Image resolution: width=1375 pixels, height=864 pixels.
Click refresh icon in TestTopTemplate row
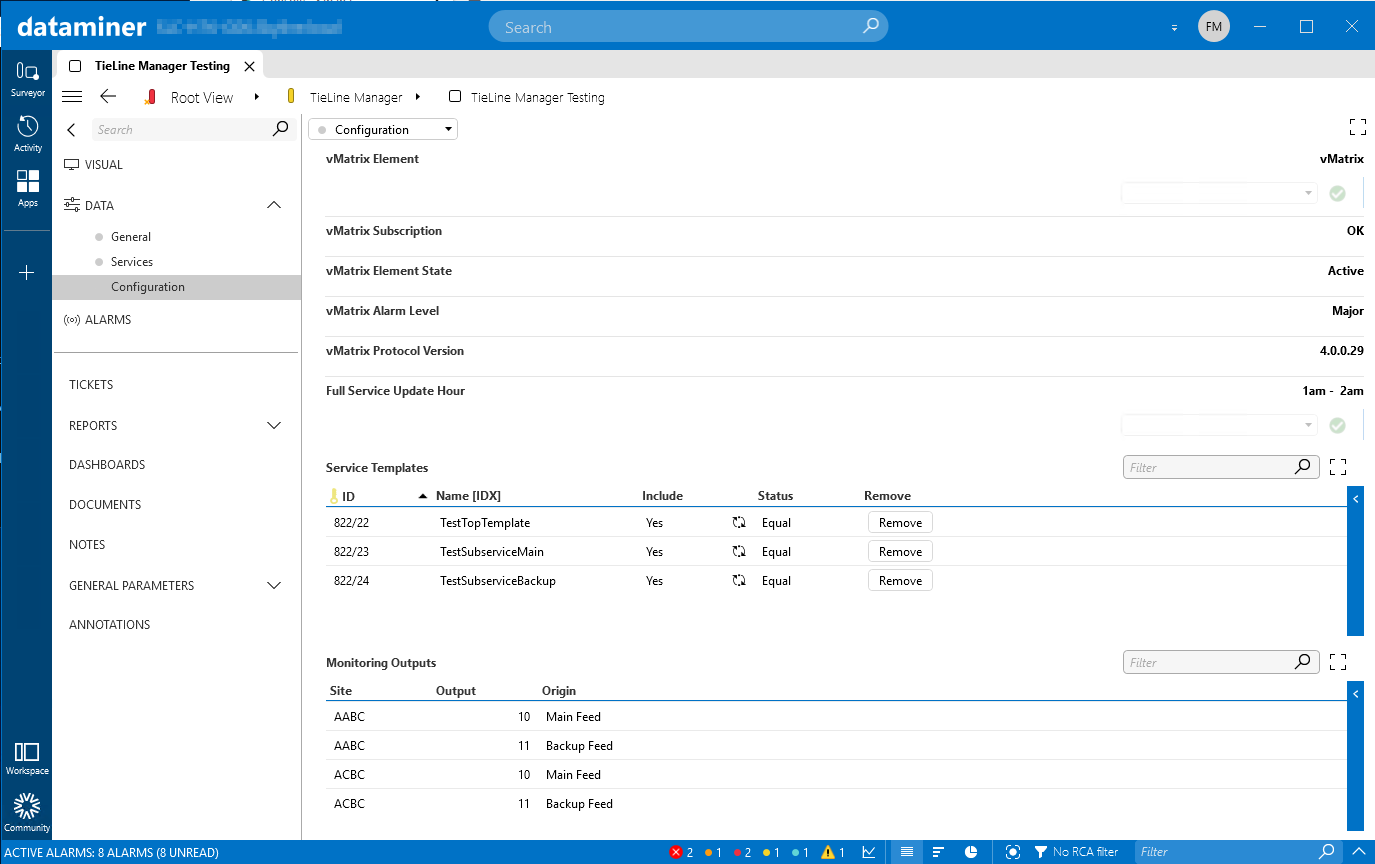click(739, 523)
